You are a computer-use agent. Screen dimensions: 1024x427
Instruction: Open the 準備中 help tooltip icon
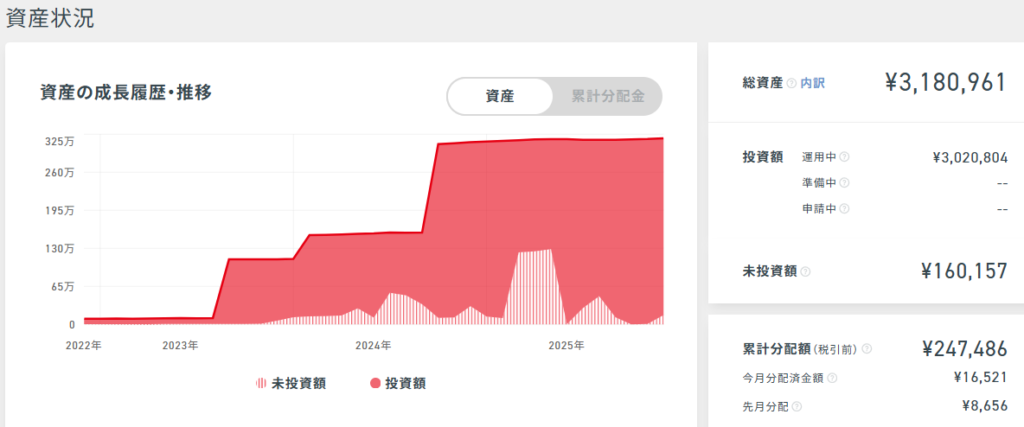pos(844,183)
